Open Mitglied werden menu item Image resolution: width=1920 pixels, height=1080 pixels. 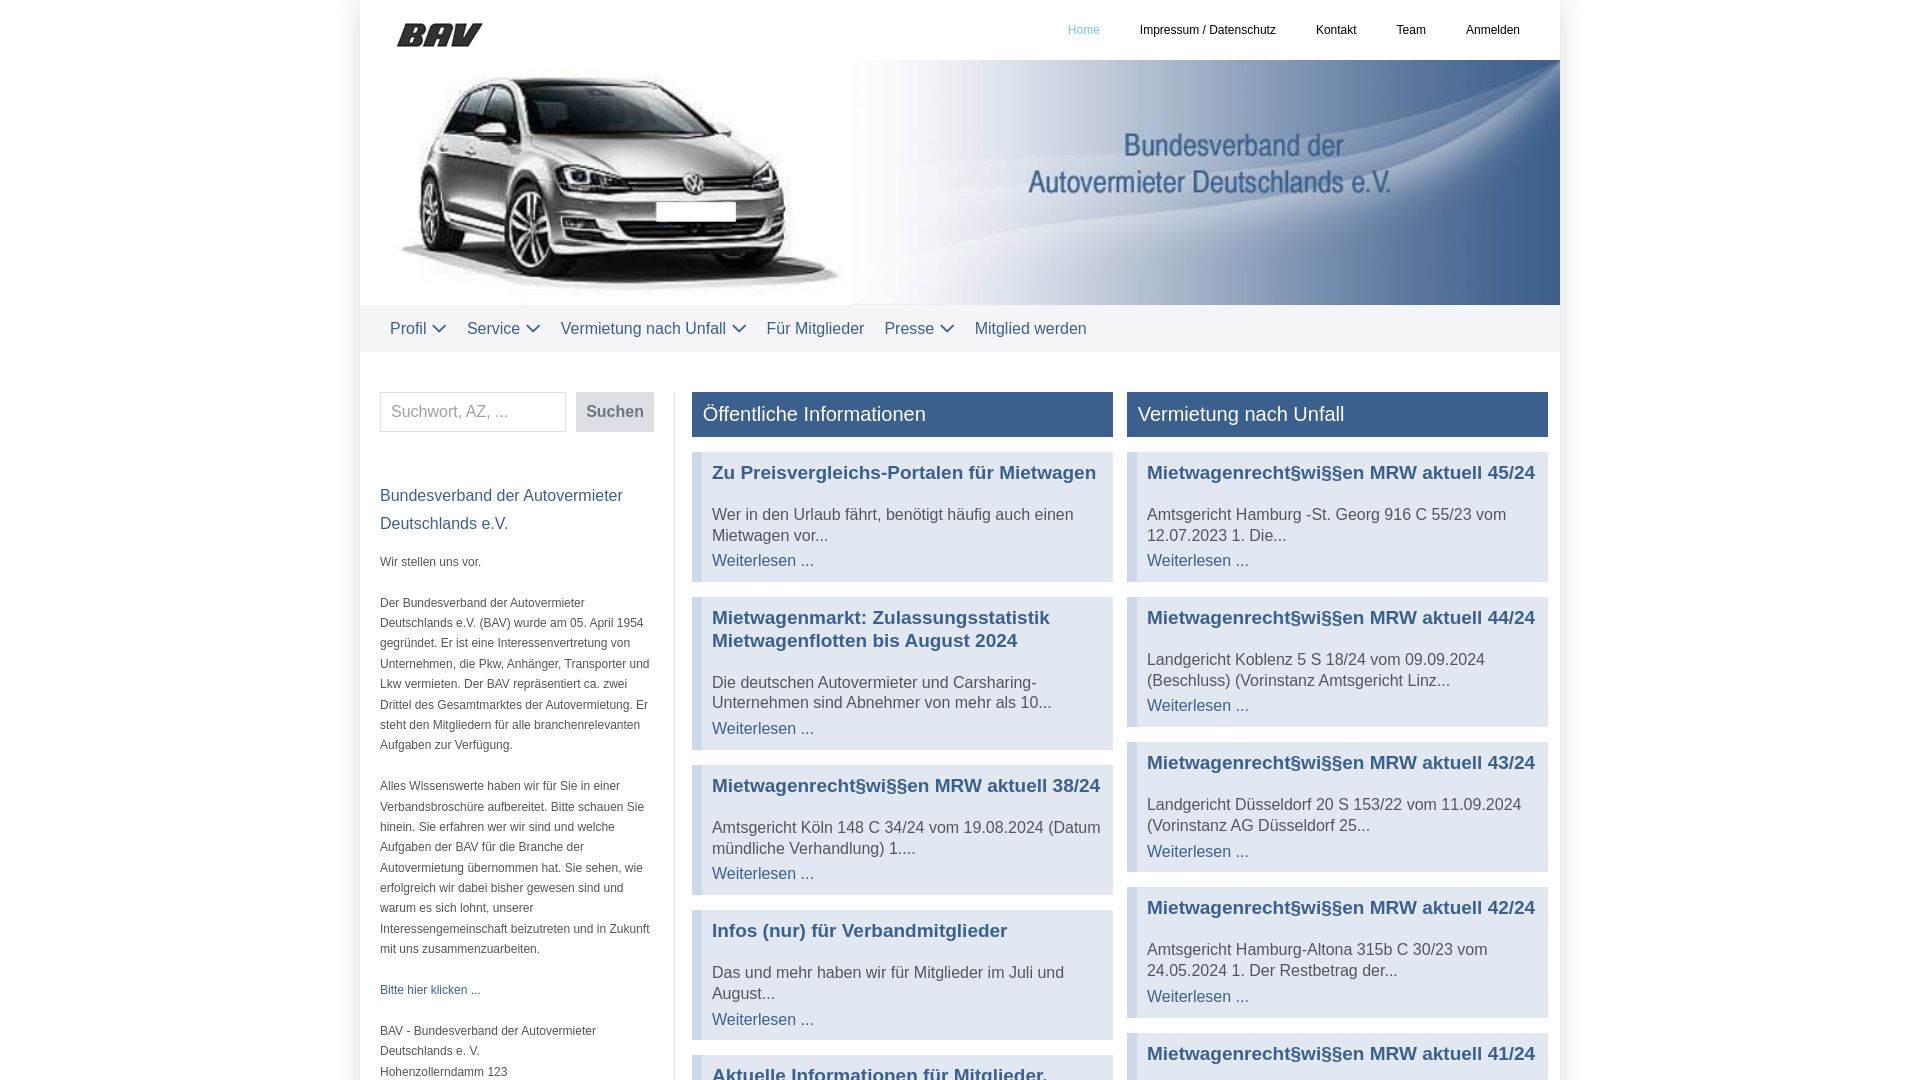(1030, 329)
